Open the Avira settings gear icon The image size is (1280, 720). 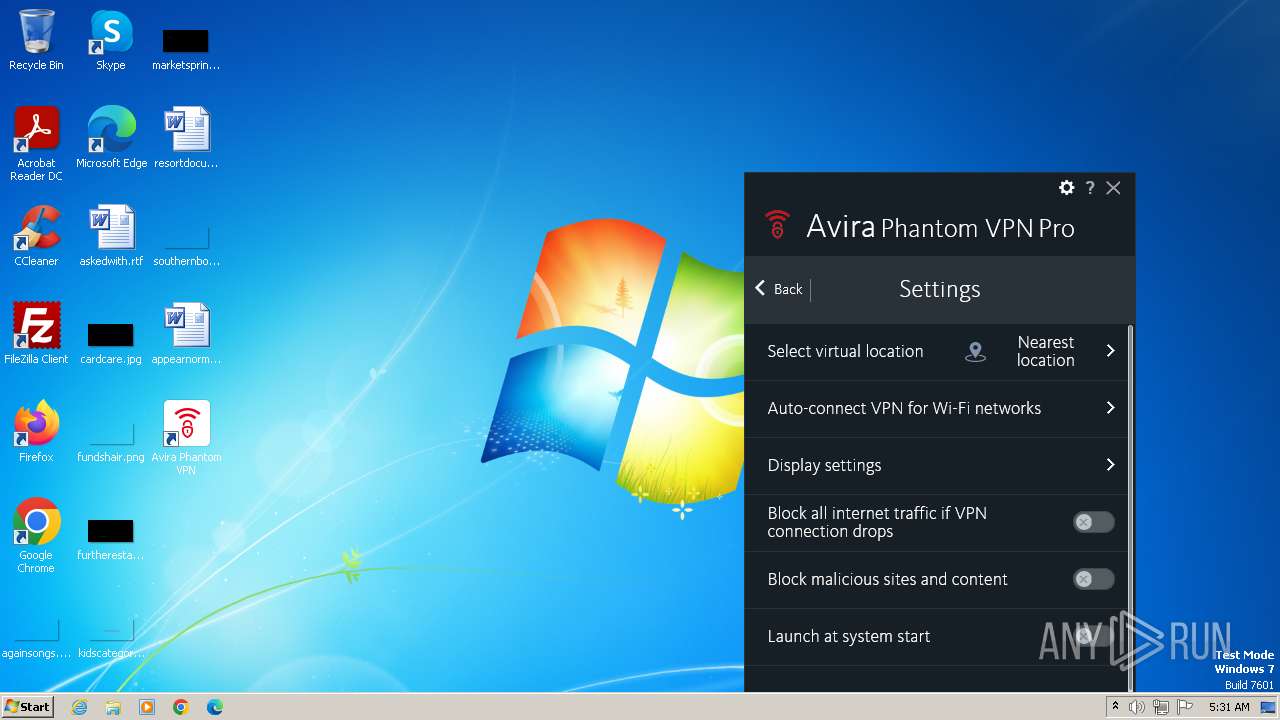tap(1066, 188)
